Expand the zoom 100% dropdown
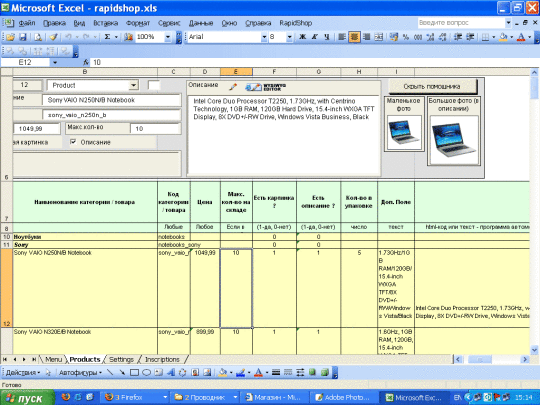The height and width of the screenshot is (405, 540). point(168,37)
